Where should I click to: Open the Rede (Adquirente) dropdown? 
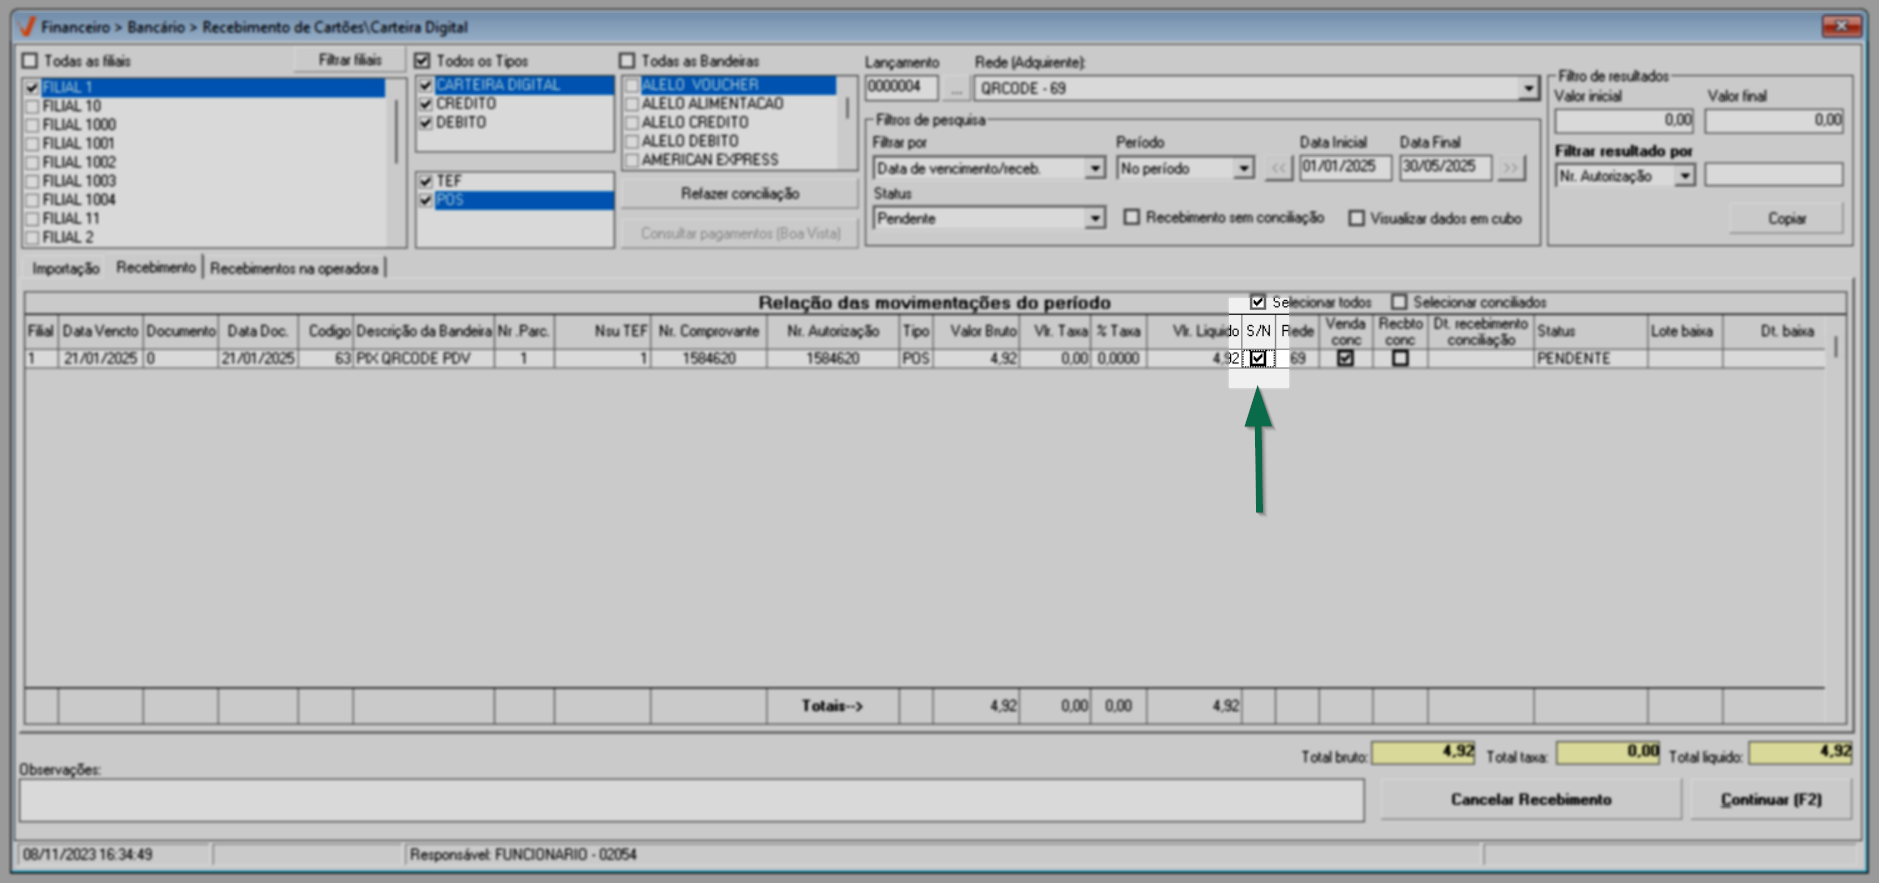click(x=1527, y=89)
